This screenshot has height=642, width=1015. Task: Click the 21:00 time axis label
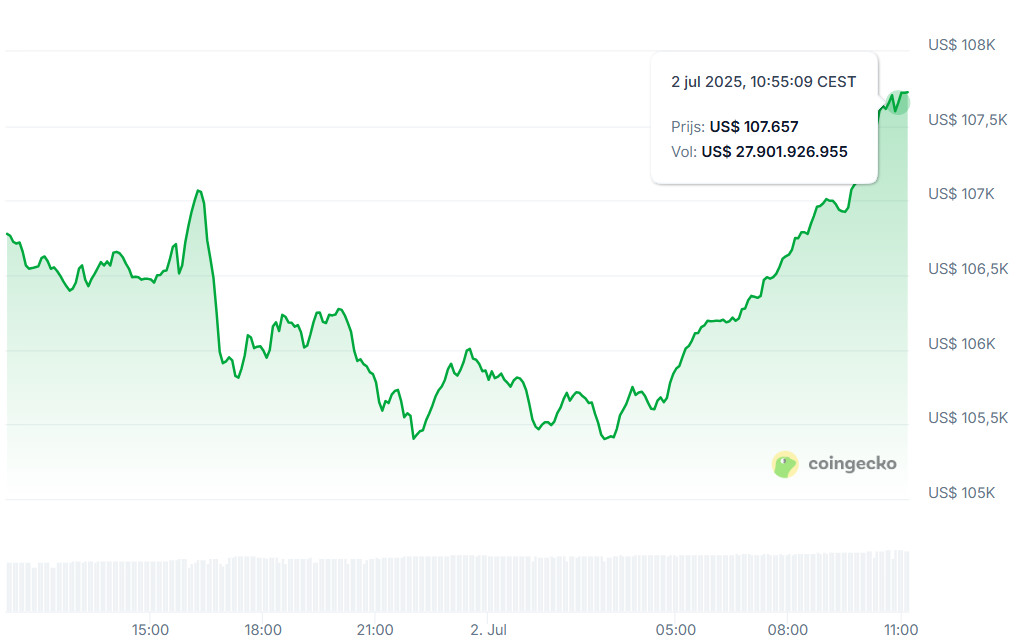click(x=375, y=630)
